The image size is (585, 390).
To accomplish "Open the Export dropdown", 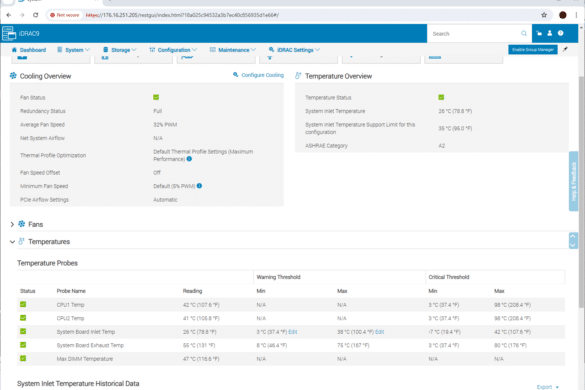I will pos(548,387).
